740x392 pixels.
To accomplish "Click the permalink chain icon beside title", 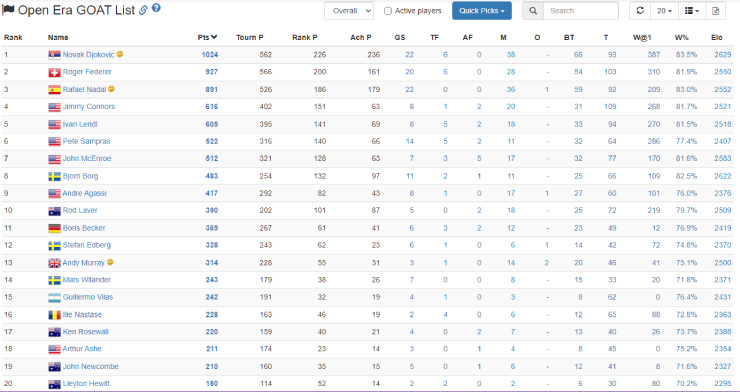I will coord(143,10).
